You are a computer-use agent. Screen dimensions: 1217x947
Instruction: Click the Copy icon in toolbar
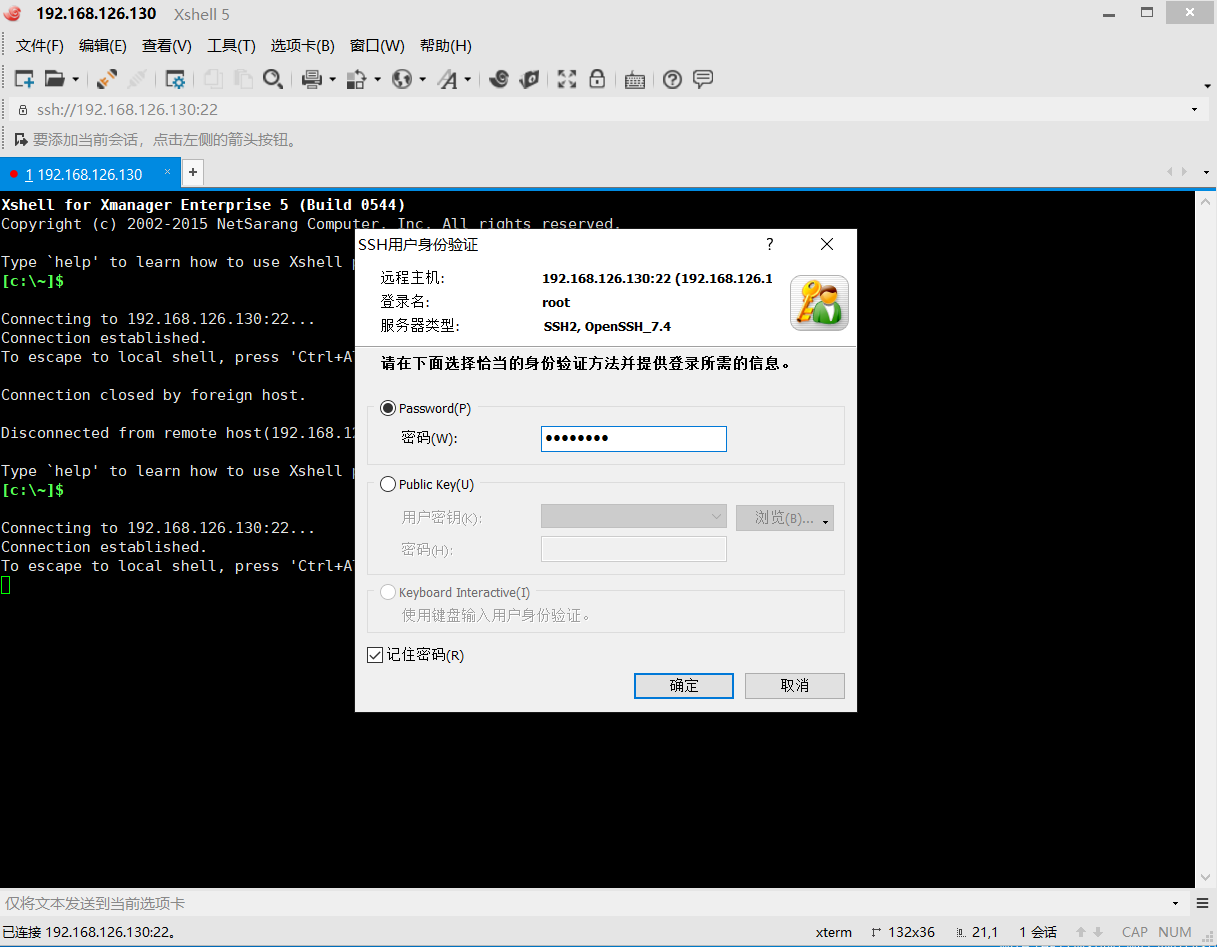coord(213,79)
